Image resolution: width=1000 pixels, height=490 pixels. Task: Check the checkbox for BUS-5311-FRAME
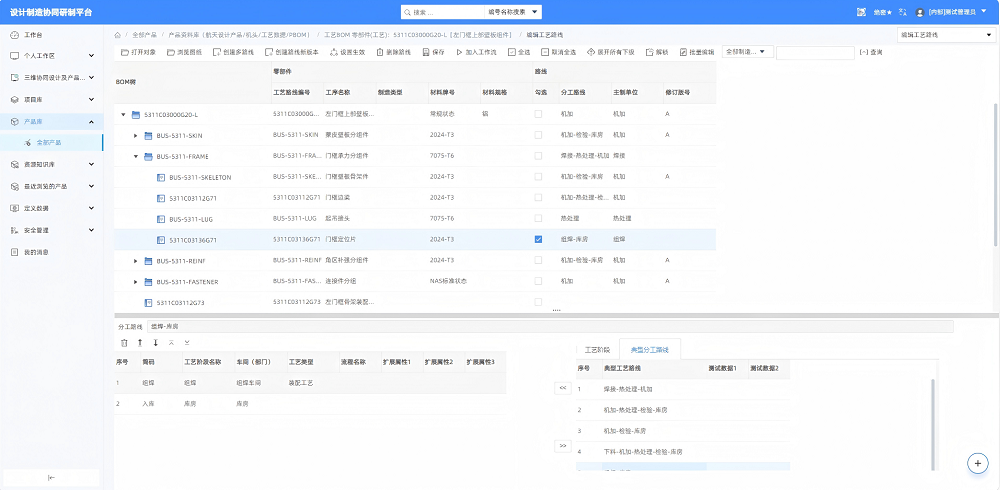pos(538,156)
